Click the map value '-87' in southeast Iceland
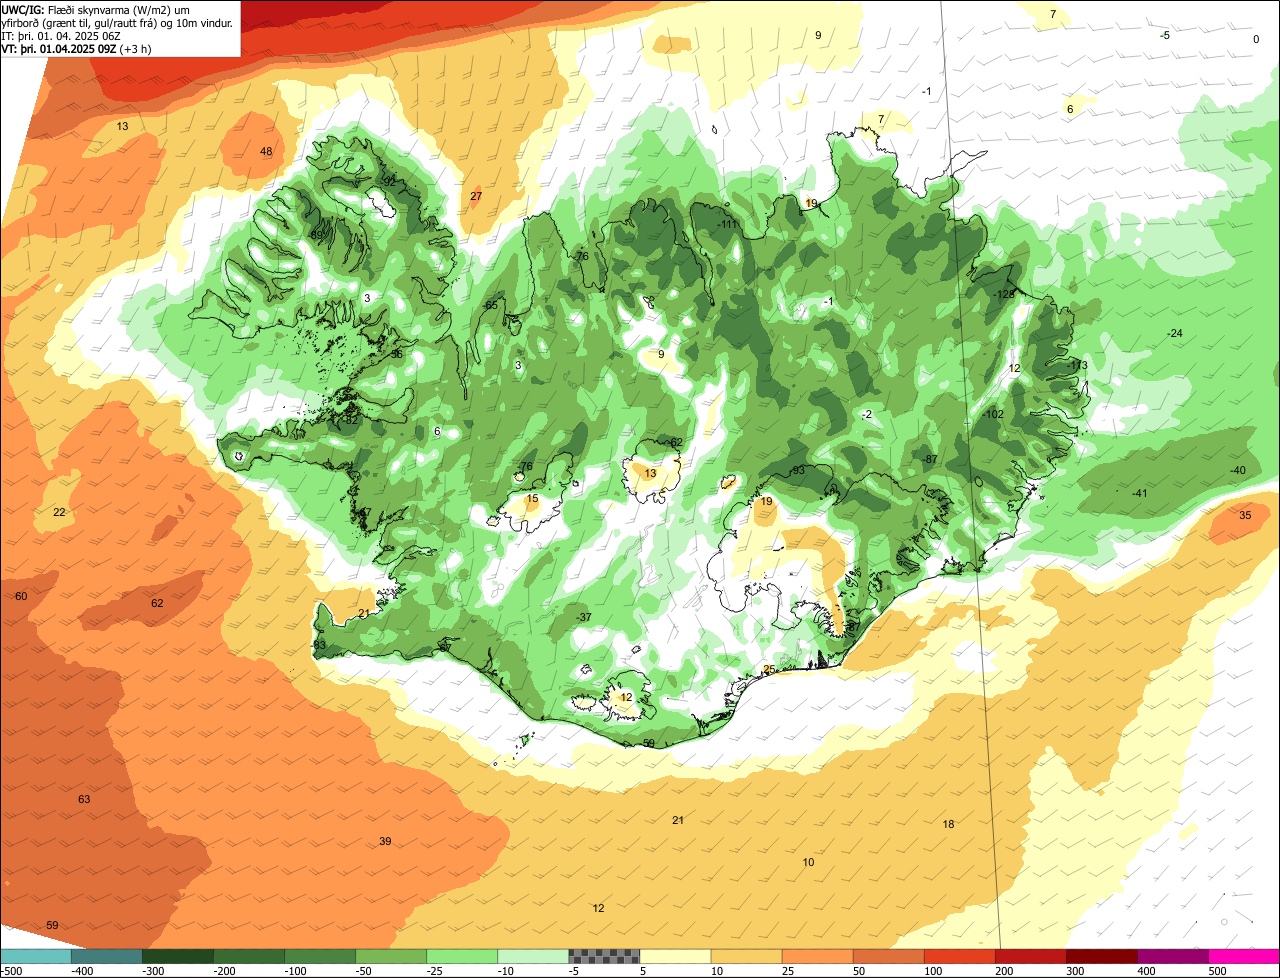Screen dimensions: 1280x978 930,459
